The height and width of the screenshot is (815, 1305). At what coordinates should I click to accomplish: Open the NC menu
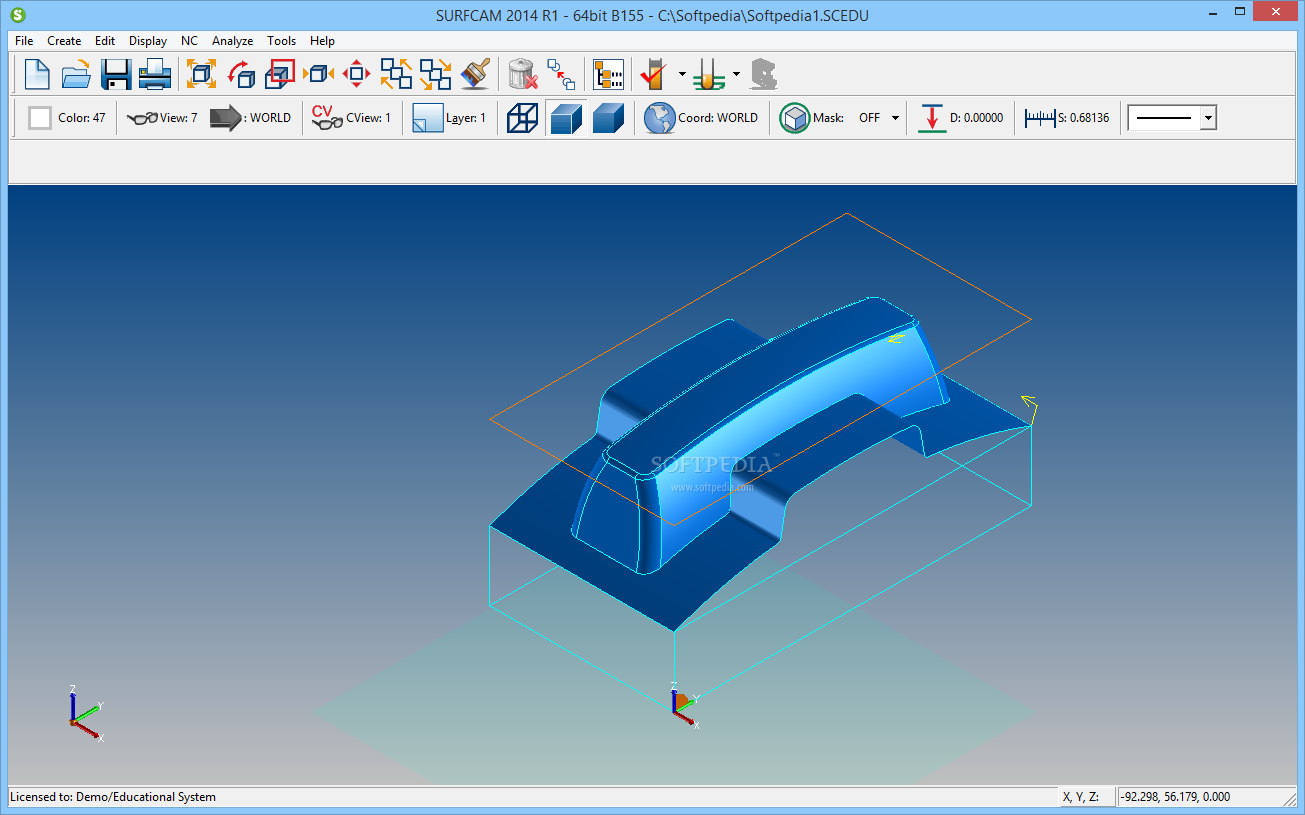click(189, 41)
